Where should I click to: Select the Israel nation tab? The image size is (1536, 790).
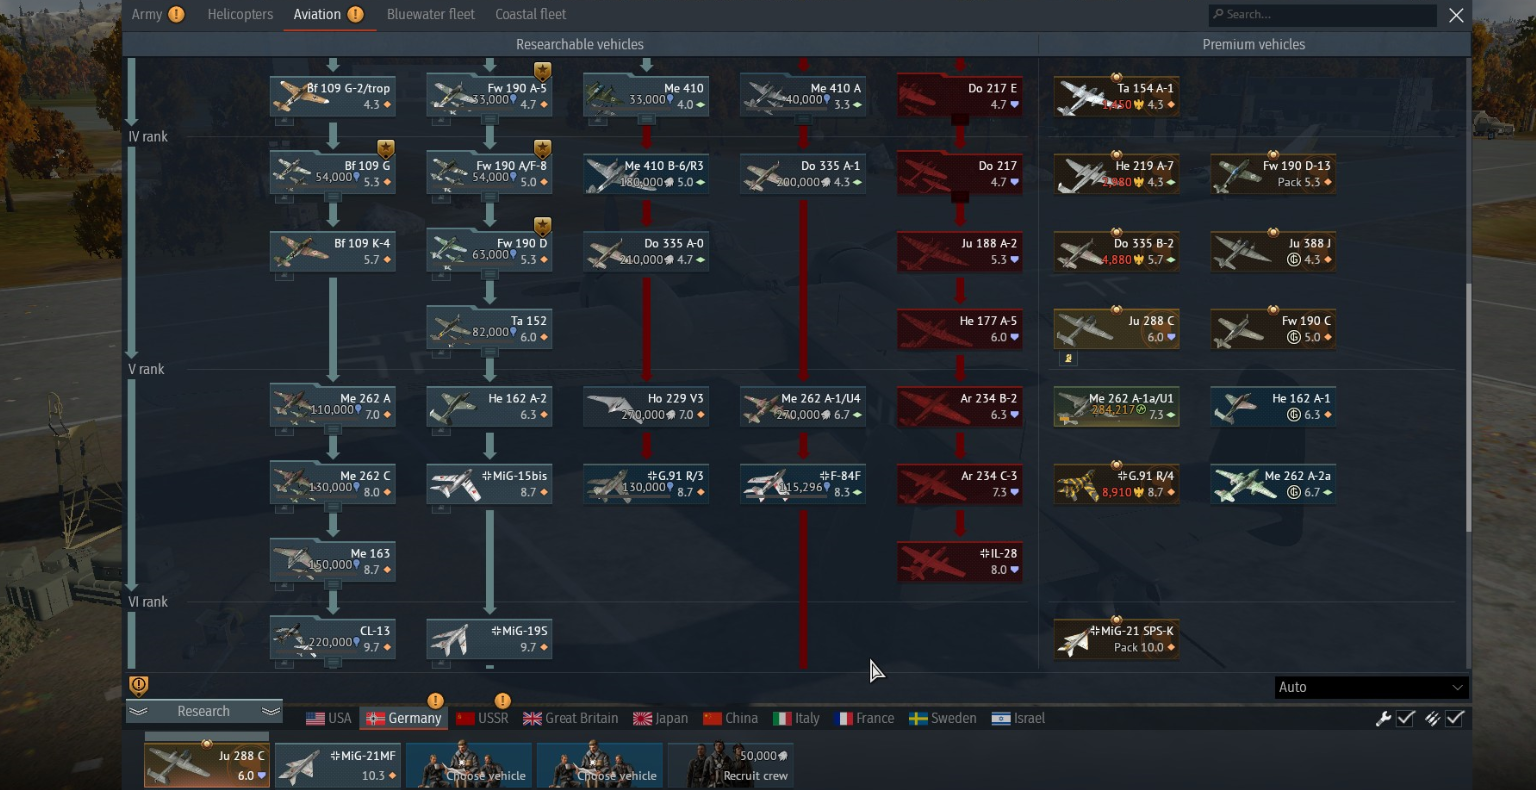[1018, 718]
